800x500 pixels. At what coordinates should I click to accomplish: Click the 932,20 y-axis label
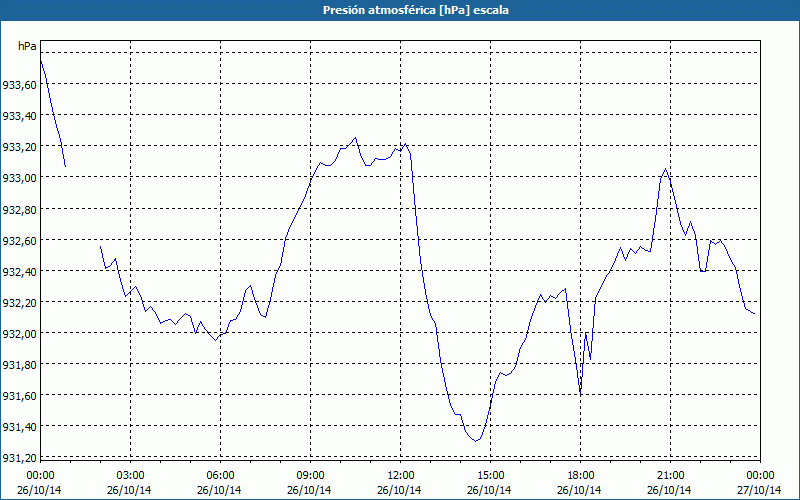[19, 303]
